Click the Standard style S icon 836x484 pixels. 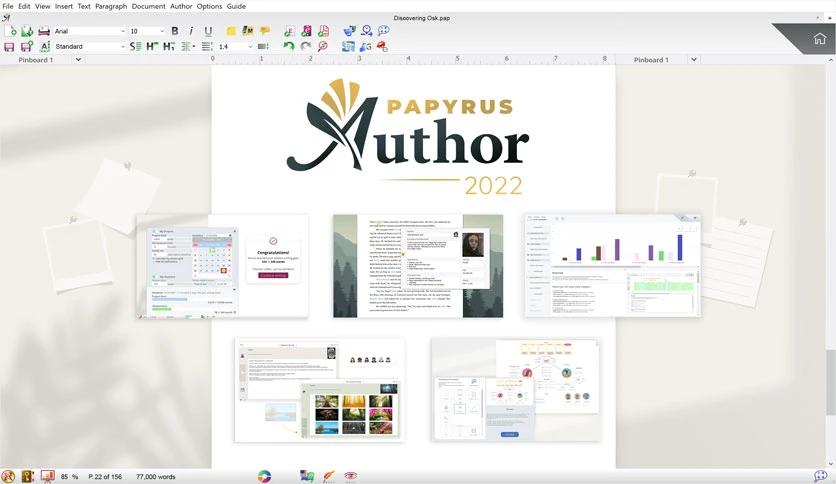[x=135, y=47]
